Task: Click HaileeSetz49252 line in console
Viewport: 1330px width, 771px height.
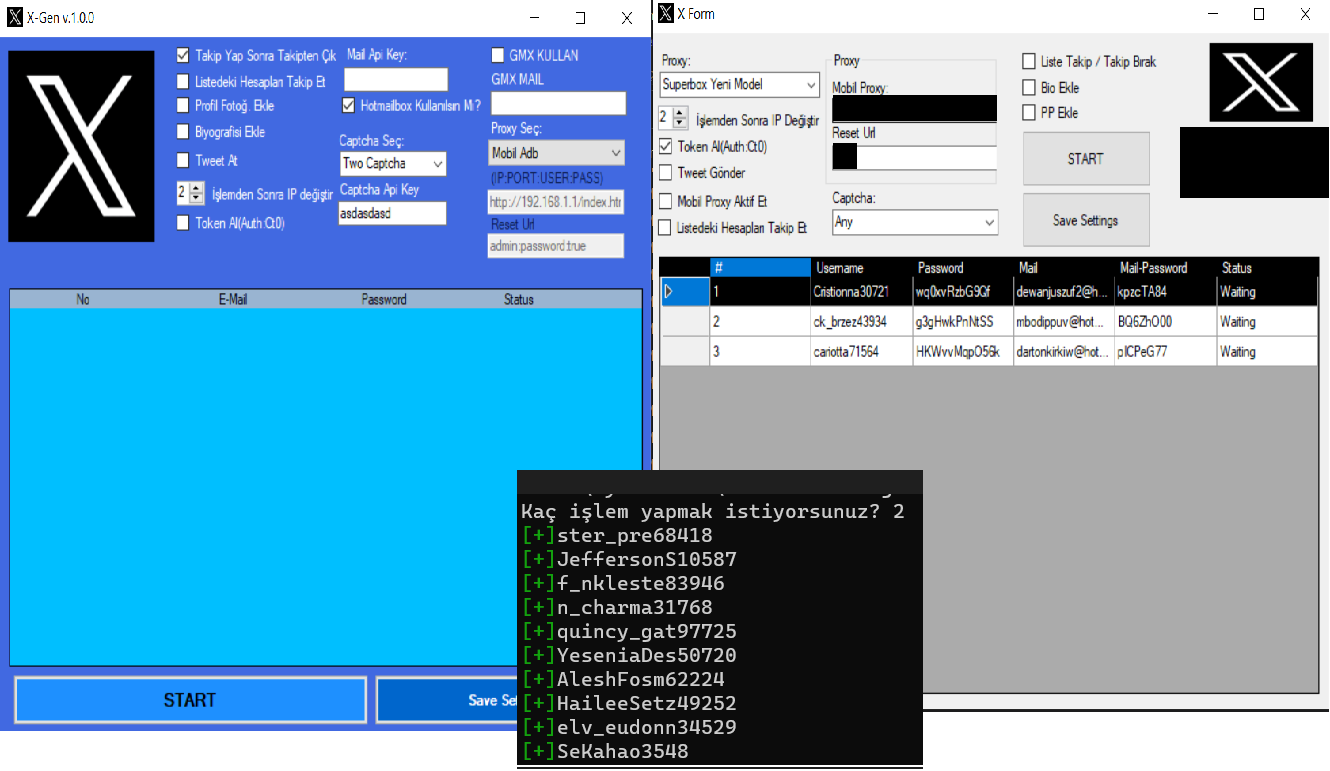Action: pyautogui.click(x=629, y=704)
